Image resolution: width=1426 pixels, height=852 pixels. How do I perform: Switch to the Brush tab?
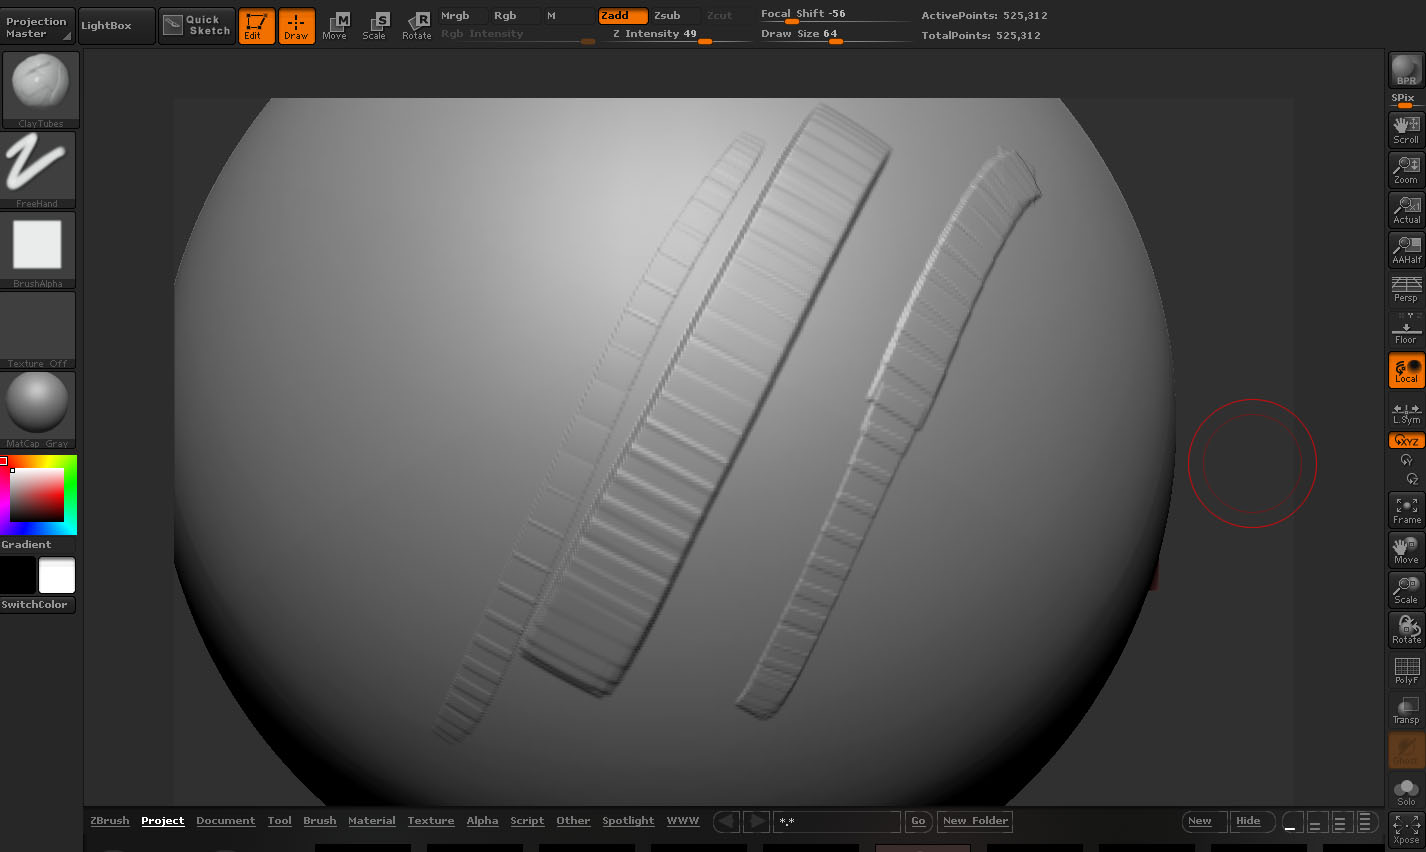pyautogui.click(x=320, y=821)
